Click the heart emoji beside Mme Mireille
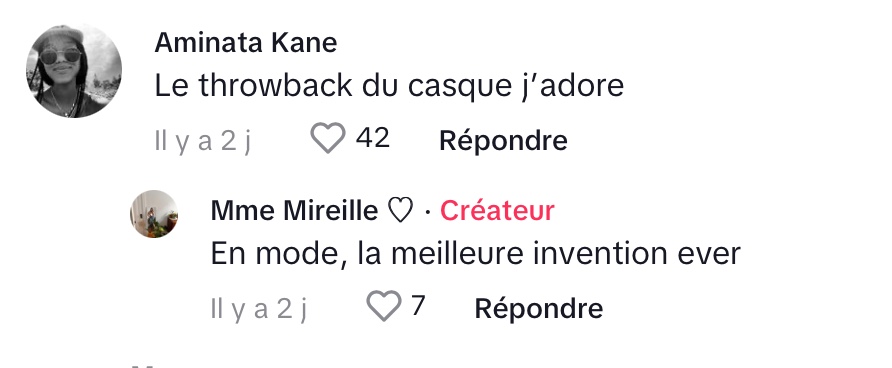 click(x=400, y=211)
